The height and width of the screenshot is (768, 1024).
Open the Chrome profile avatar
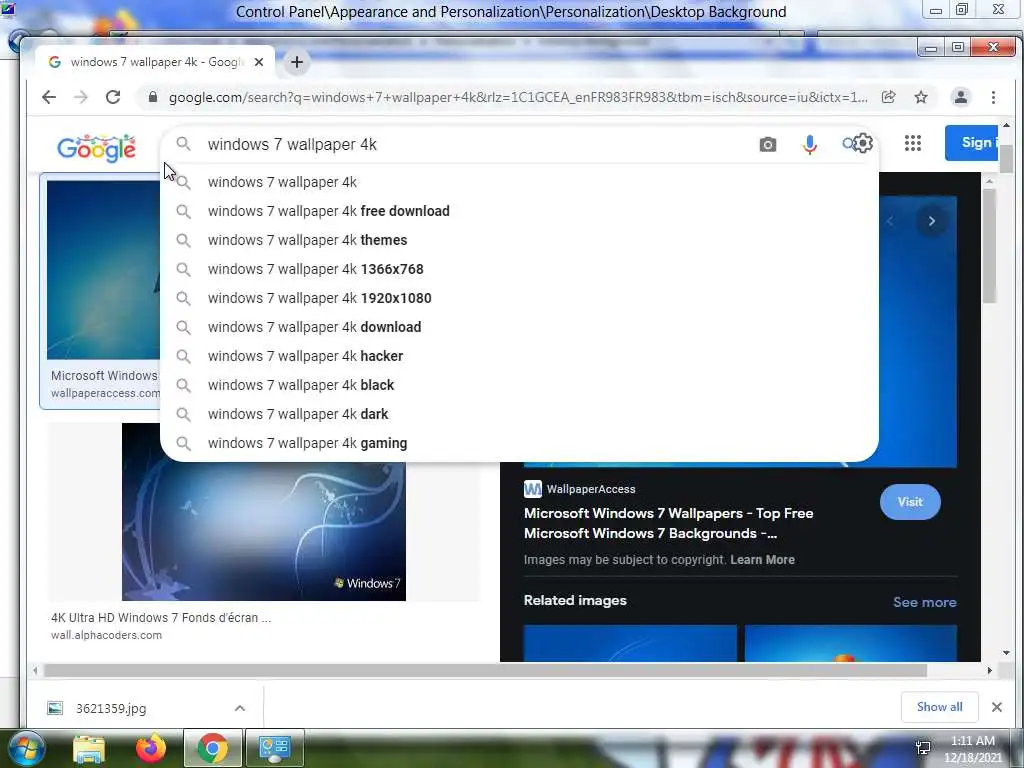tap(961, 97)
